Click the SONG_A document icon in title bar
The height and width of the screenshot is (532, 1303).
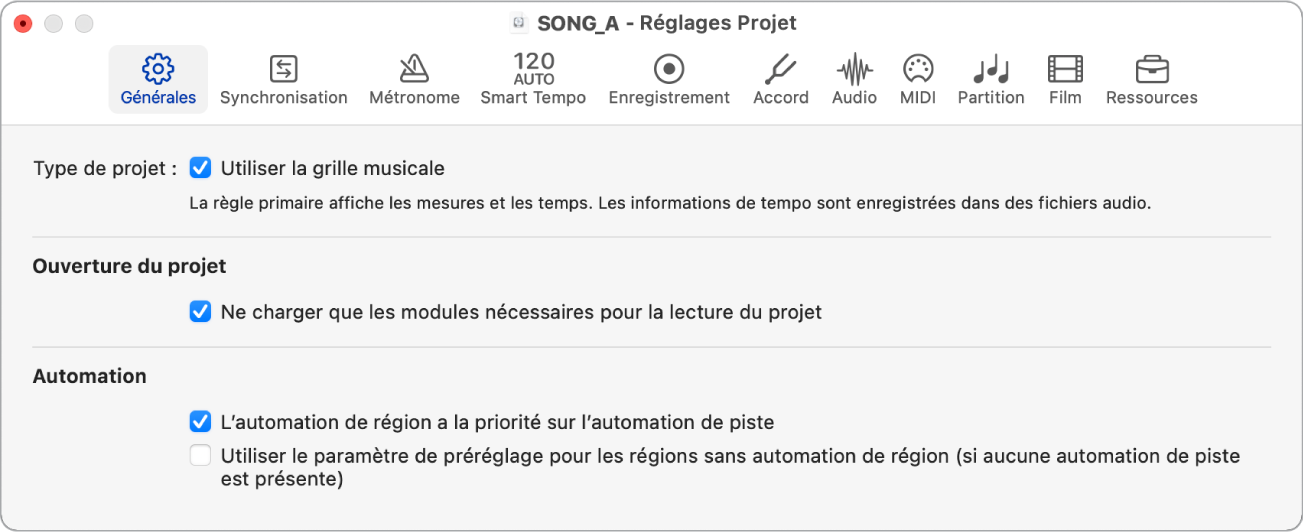[x=518, y=22]
